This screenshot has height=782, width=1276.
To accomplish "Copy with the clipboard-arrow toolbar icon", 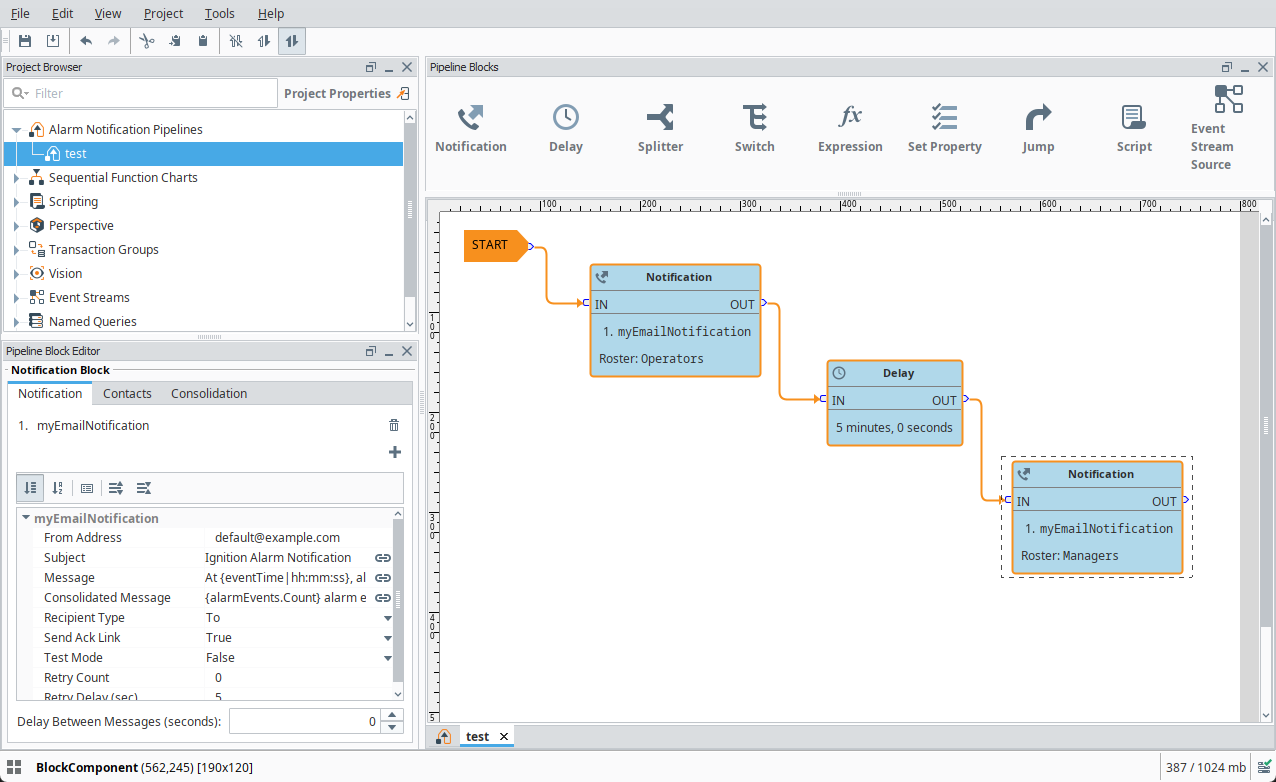I will 175,41.
